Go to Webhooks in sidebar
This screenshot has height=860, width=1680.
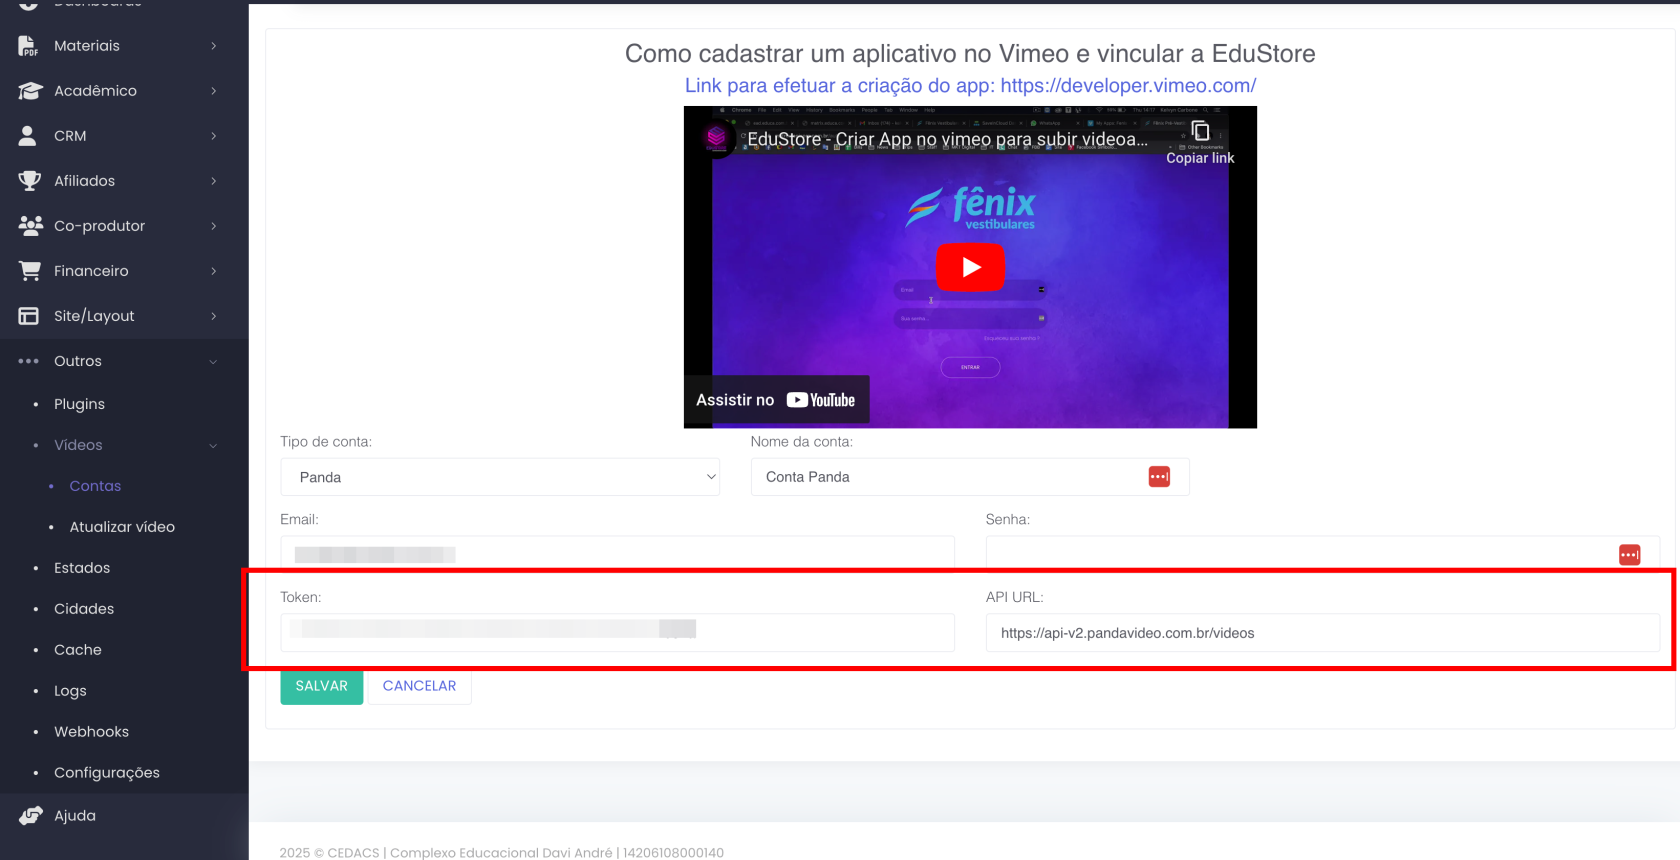(91, 732)
